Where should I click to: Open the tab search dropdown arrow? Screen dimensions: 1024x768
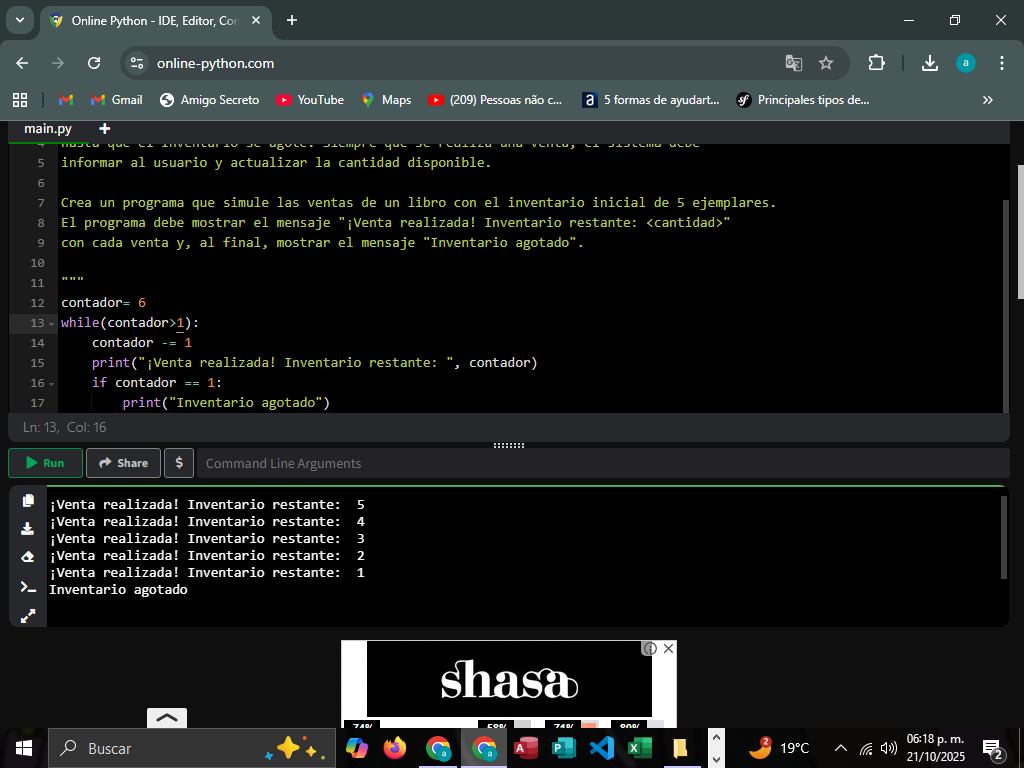(19, 20)
